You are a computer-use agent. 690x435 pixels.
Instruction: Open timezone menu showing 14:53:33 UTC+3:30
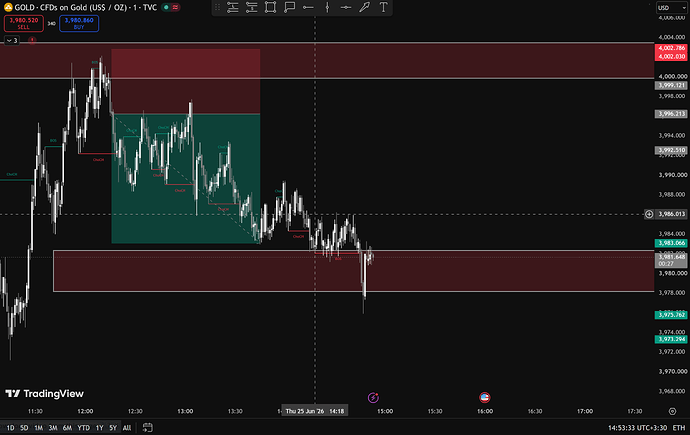click(637, 428)
